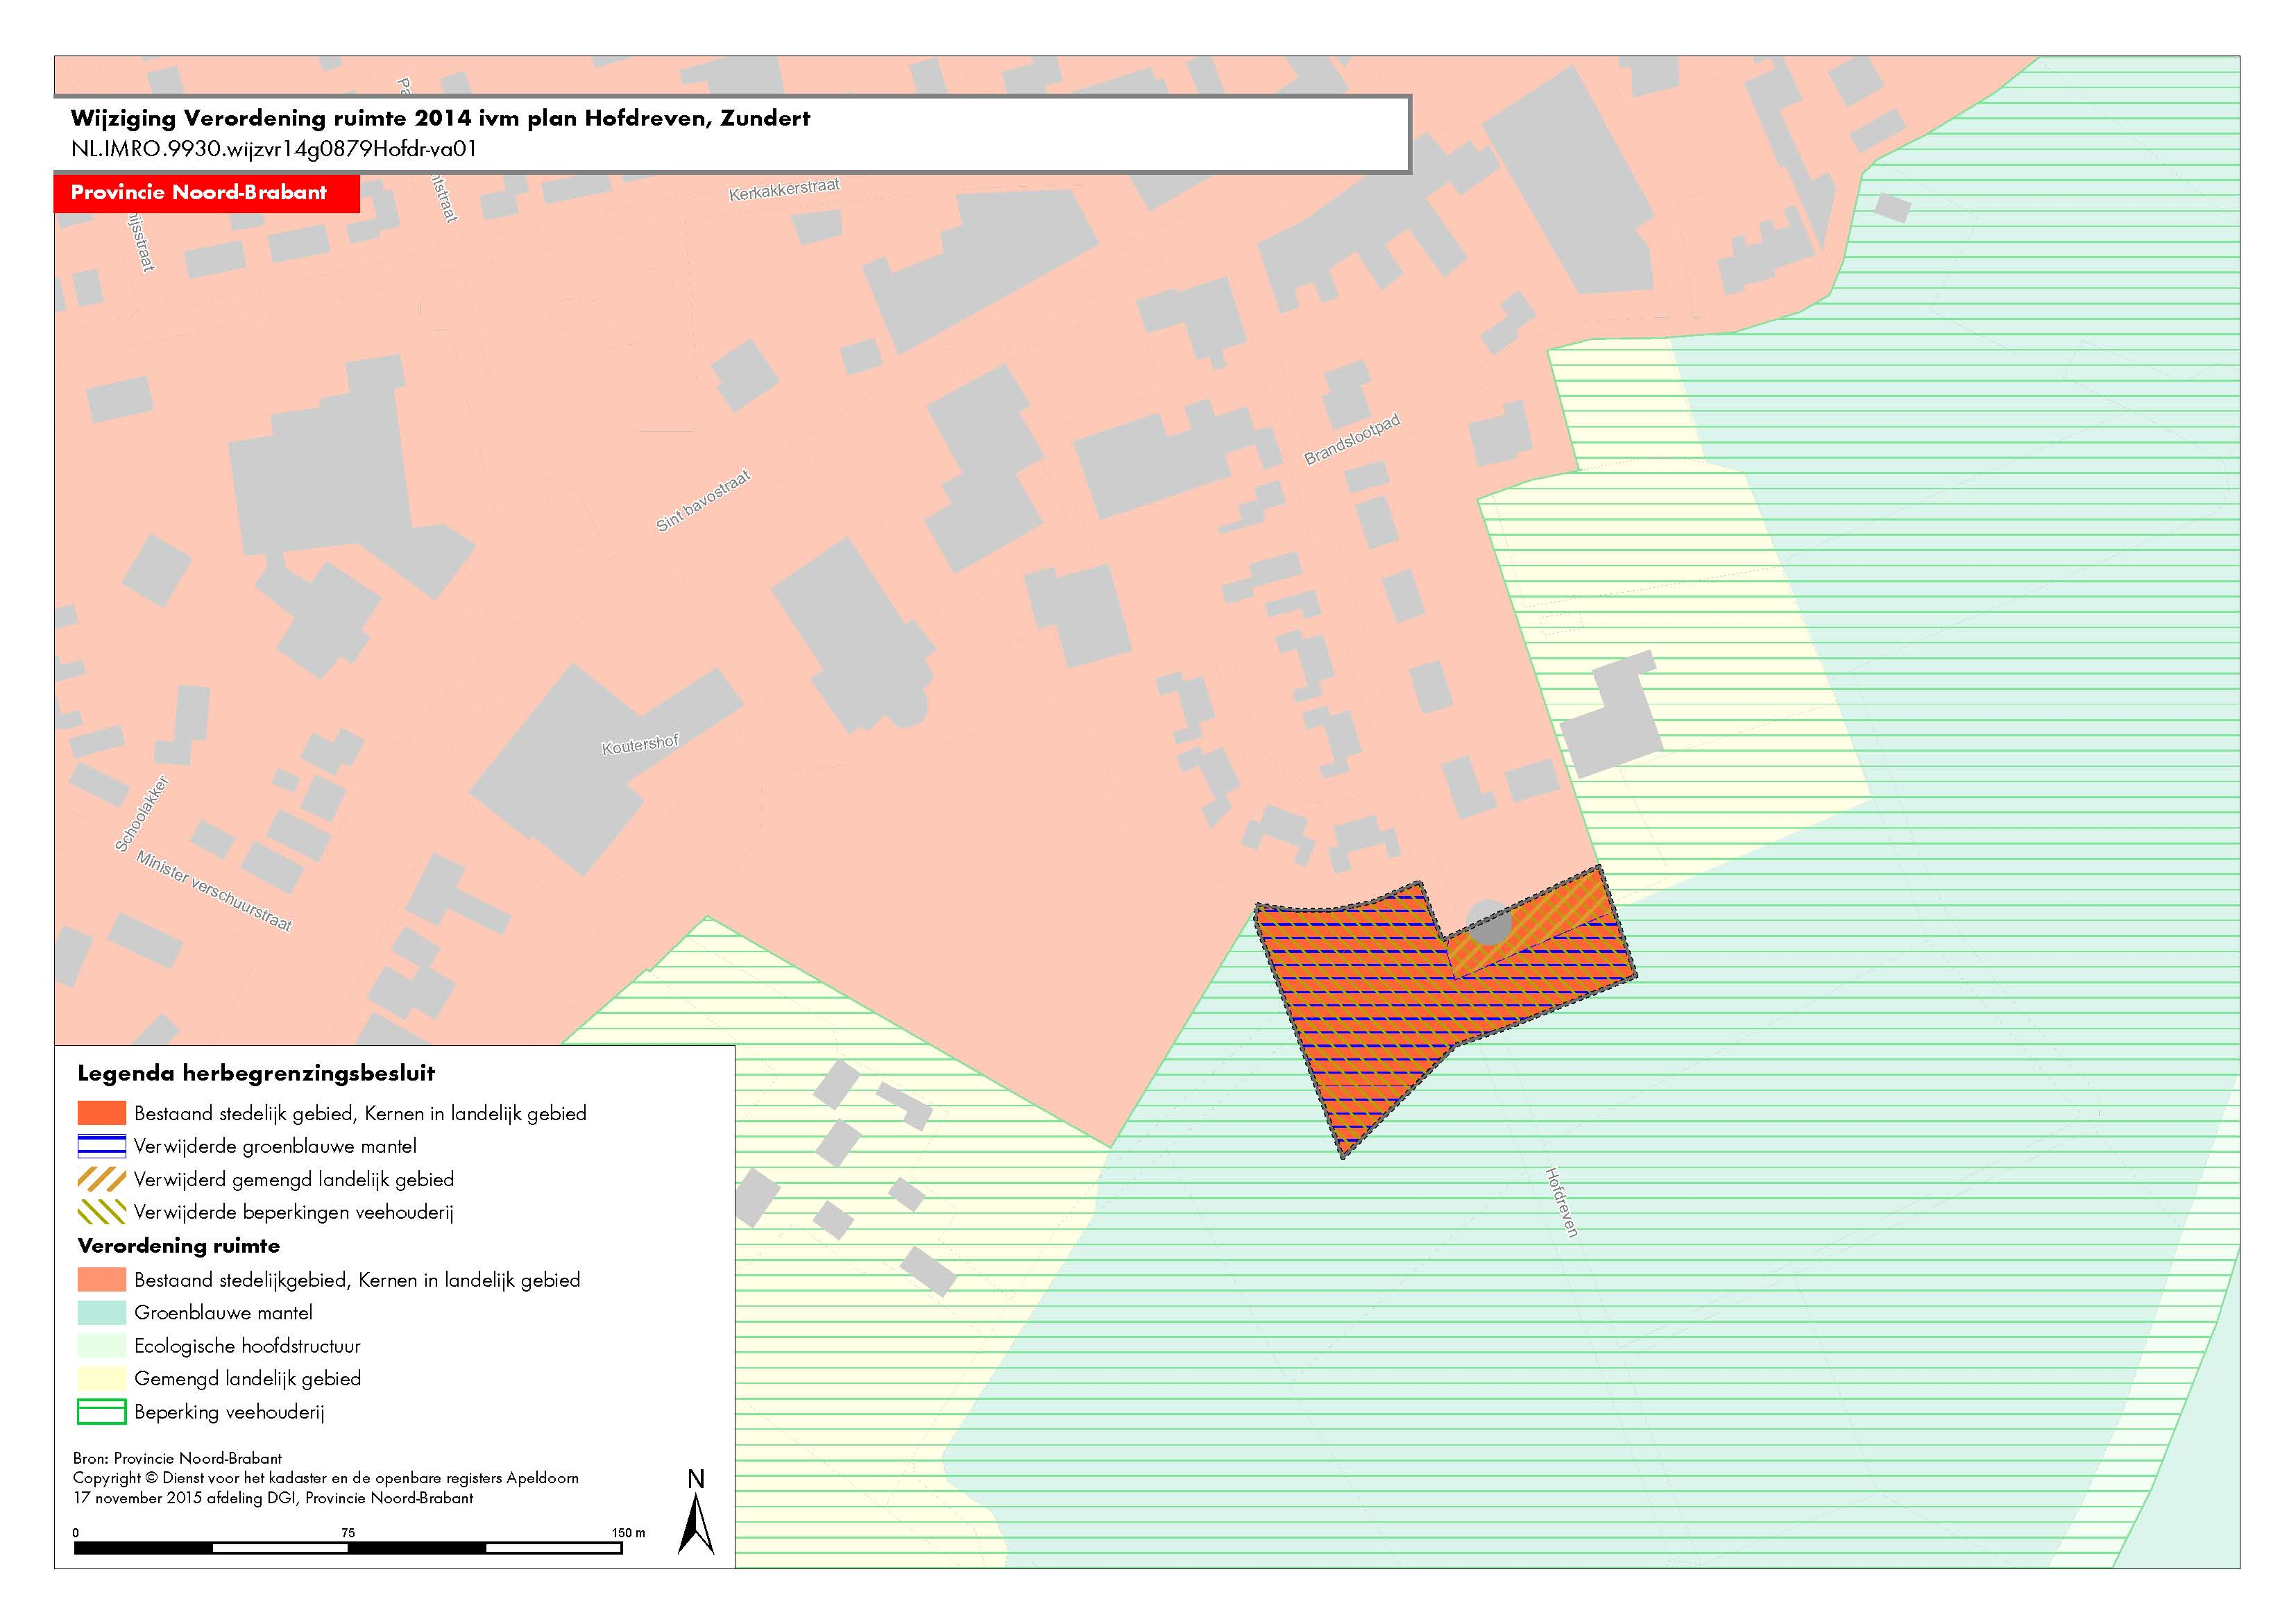Click the Ecologische hoofdstructuur legend swatch
The width and height of the screenshot is (2296, 1624).
(102, 1346)
